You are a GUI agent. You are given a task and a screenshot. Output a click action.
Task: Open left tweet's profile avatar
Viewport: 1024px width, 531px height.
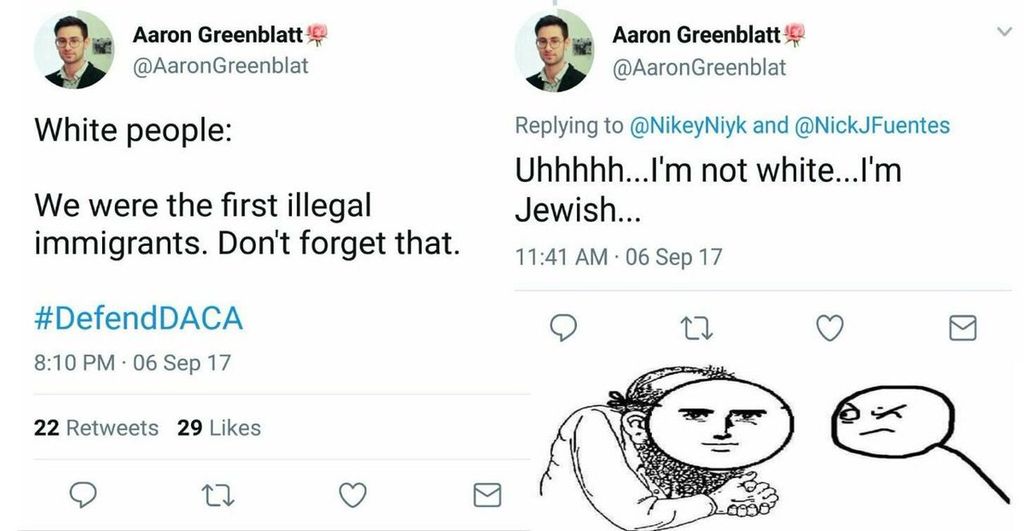pyautogui.click(x=72, y=51)
